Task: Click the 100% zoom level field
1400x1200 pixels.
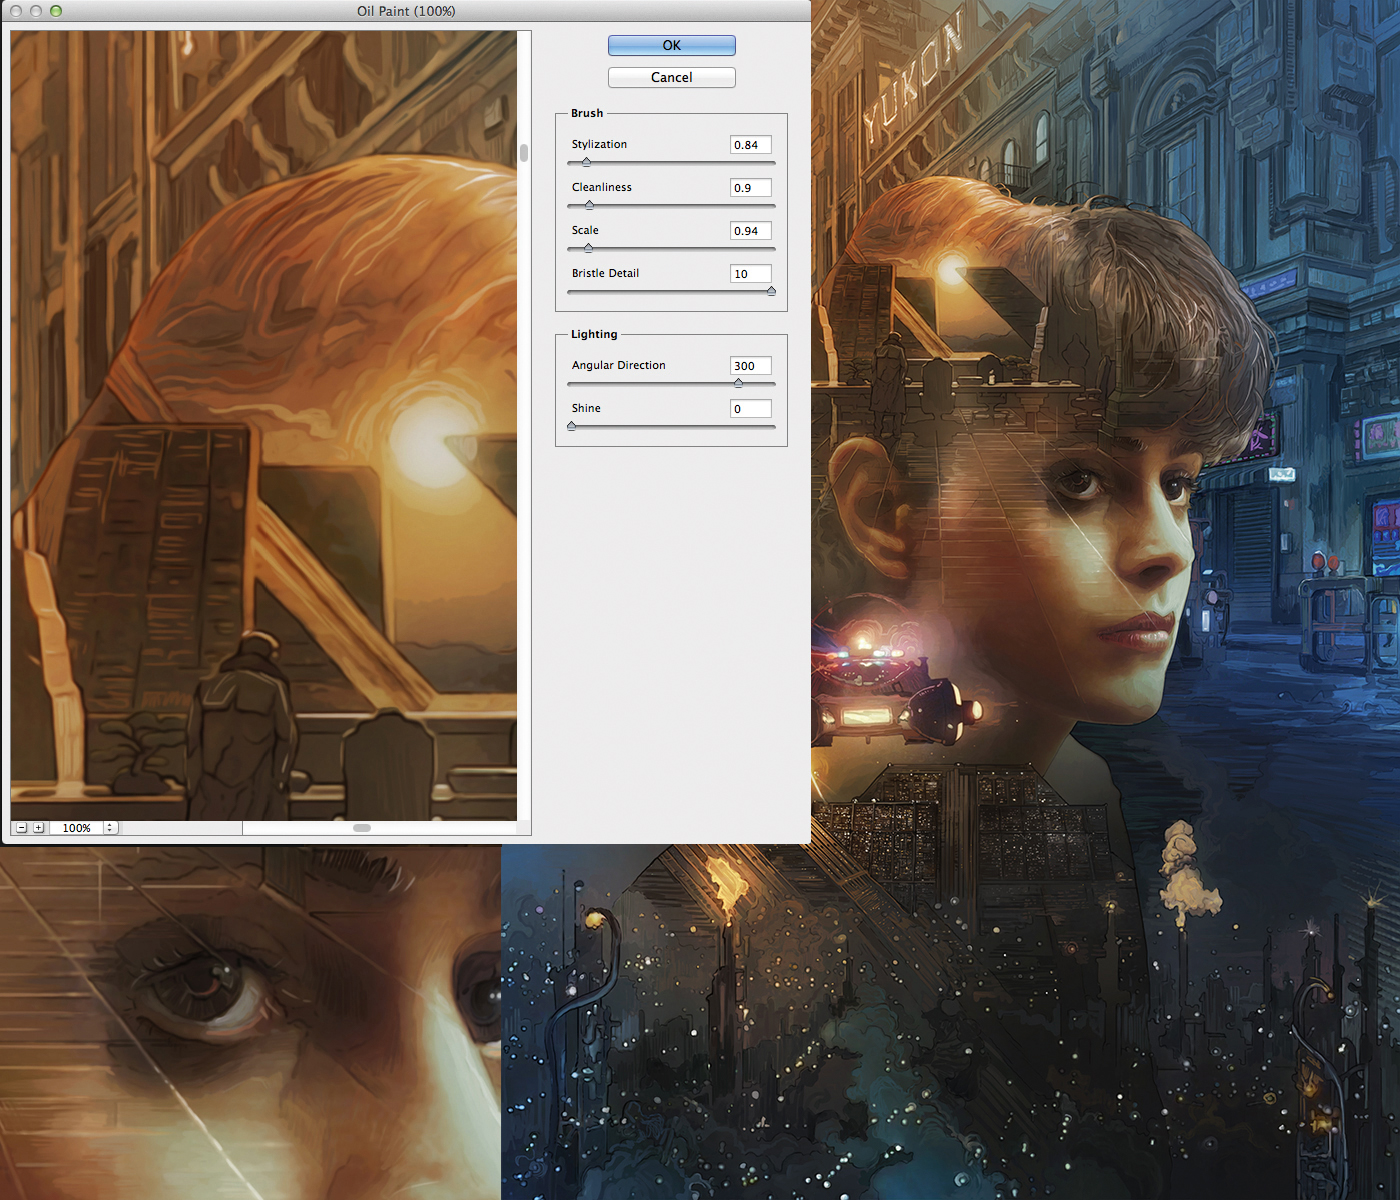Action: 76,828
